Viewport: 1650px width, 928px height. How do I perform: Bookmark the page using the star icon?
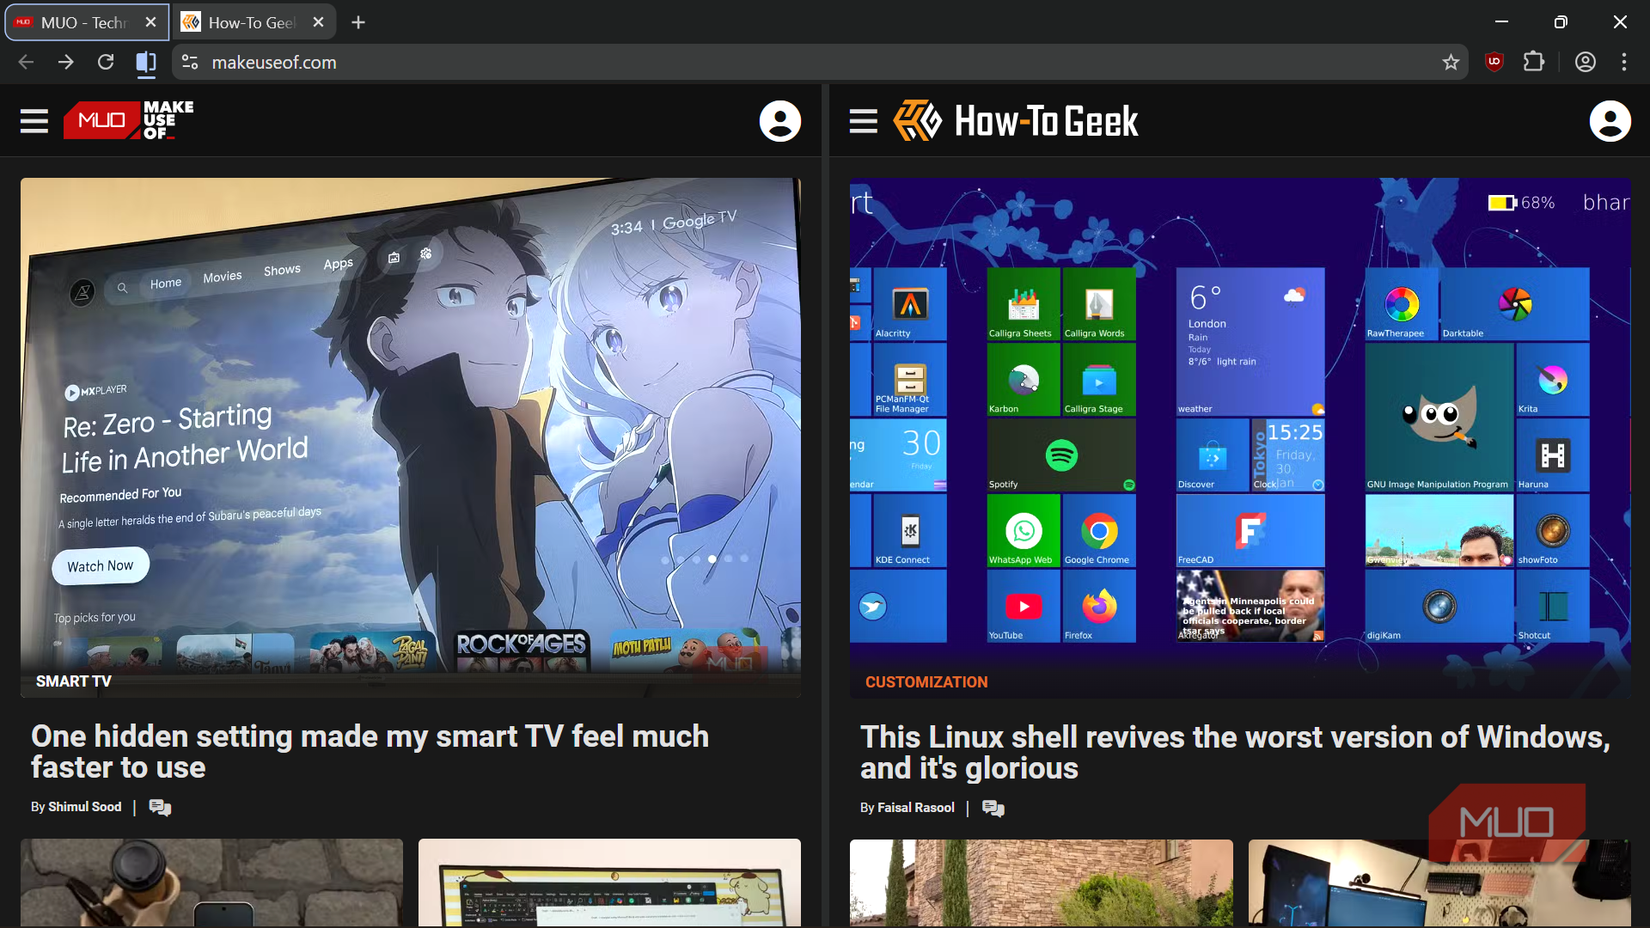[1451, 61]
